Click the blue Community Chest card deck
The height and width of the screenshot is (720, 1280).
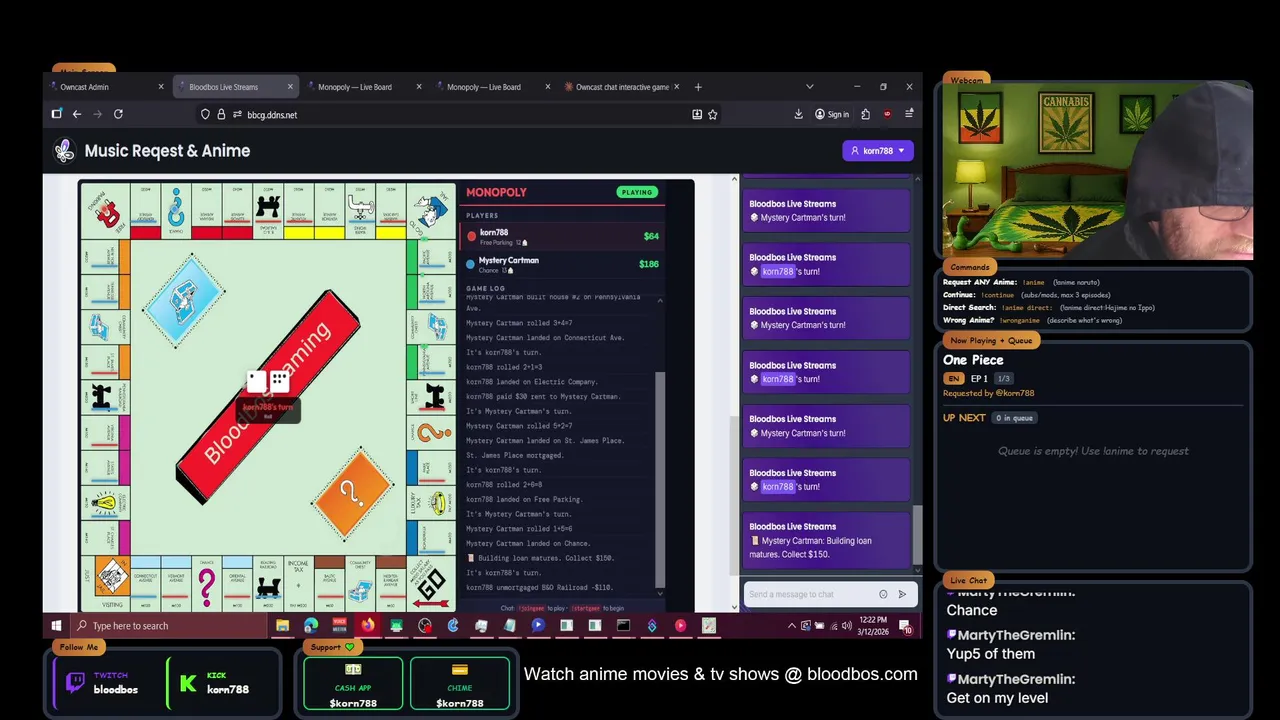point(184,299)
